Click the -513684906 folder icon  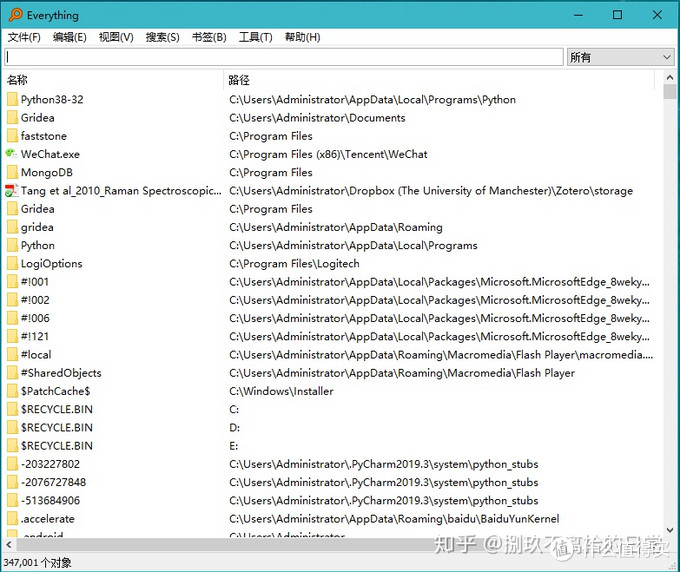12,500
